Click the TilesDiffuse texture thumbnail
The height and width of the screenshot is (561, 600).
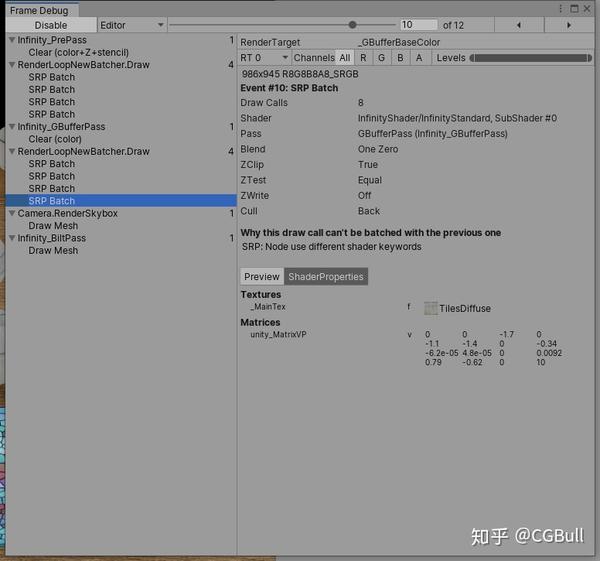coord(430,308)
